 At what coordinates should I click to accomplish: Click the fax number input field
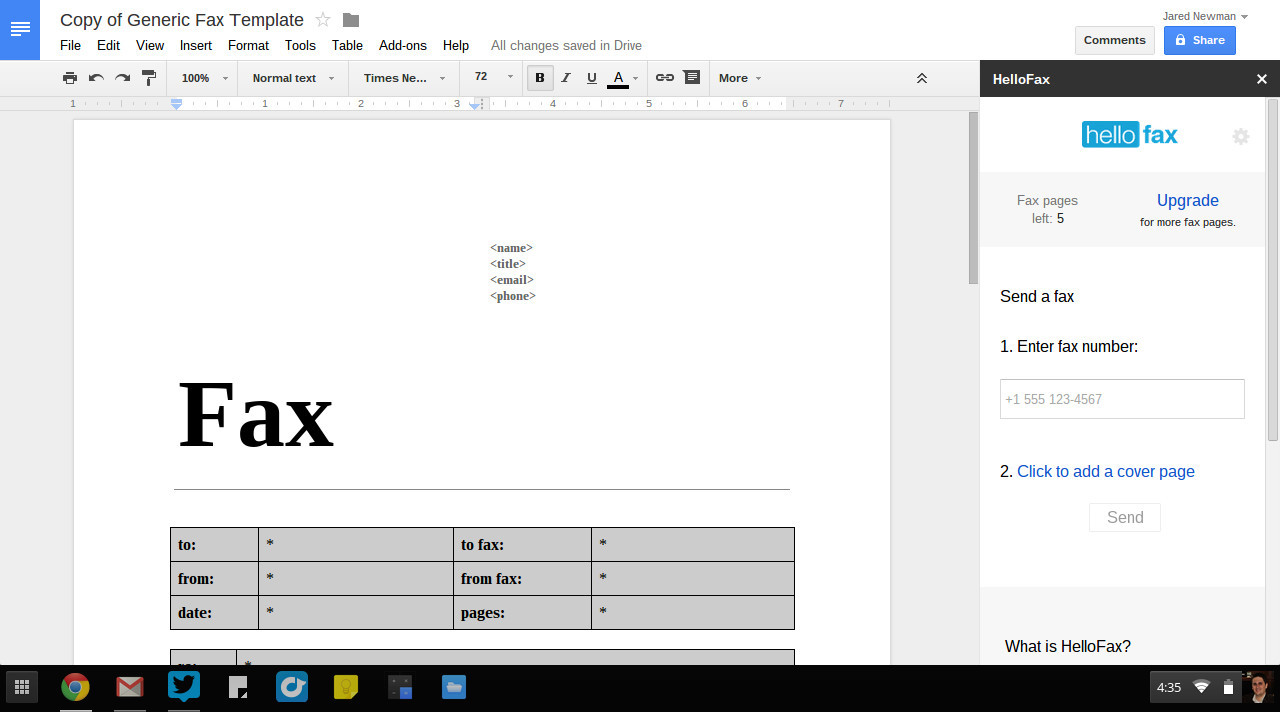pos(1122,399)
